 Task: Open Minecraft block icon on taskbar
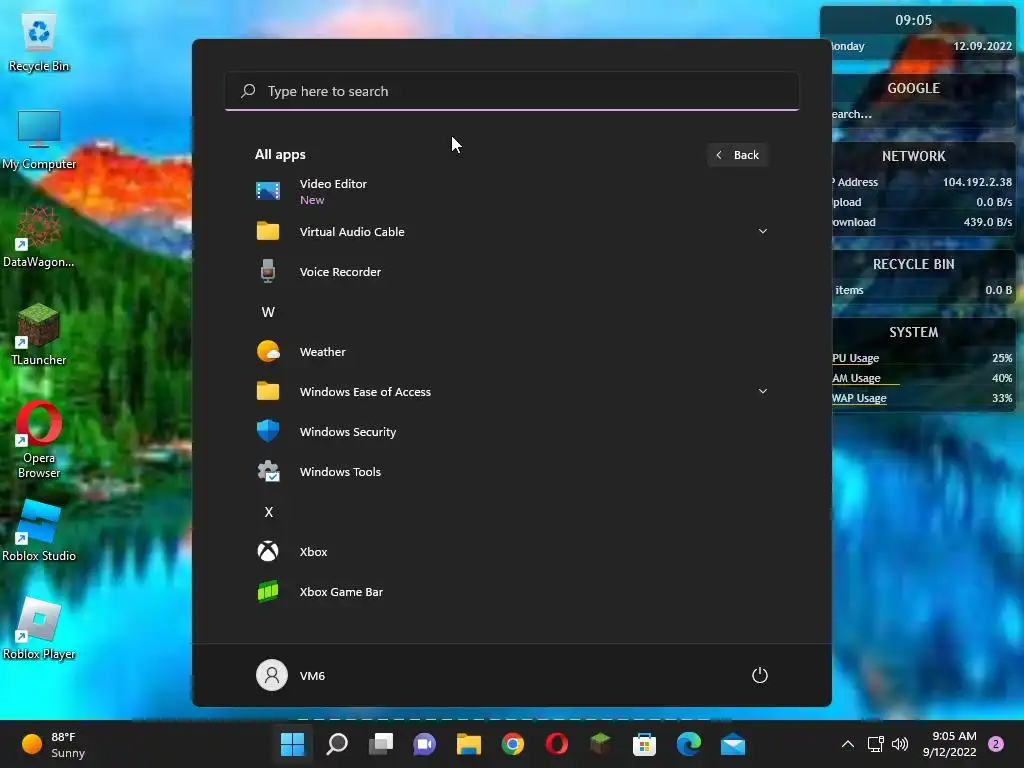(600, 744)
